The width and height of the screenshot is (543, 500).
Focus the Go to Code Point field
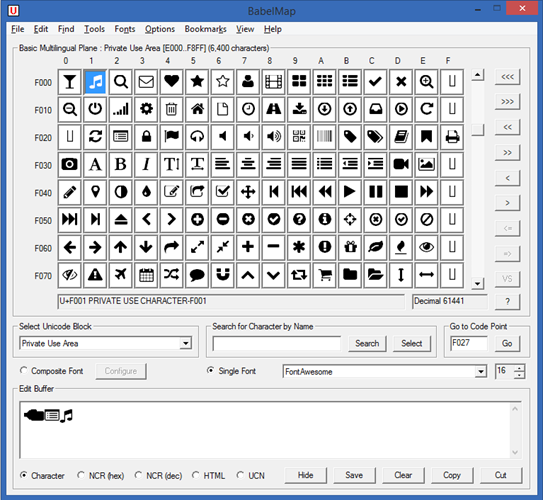tap(469, 343)
